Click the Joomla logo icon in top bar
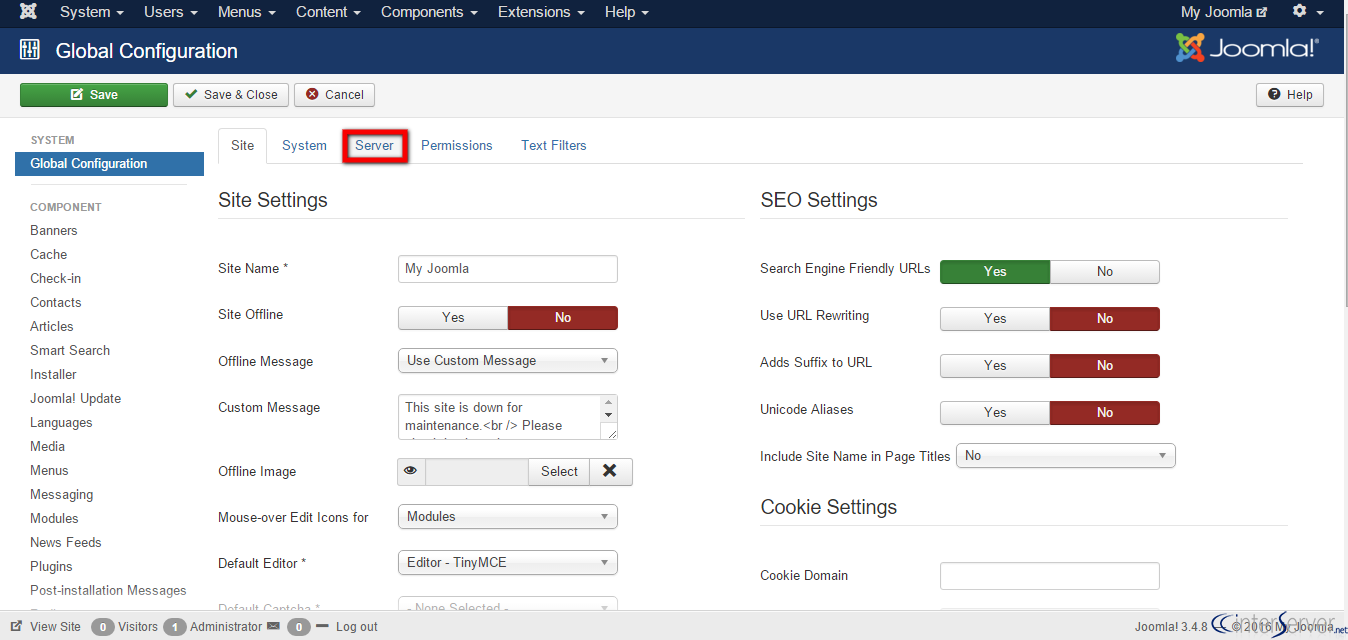Image resolution: width=1348 pixels, height=640 pixels. point(29,12)
